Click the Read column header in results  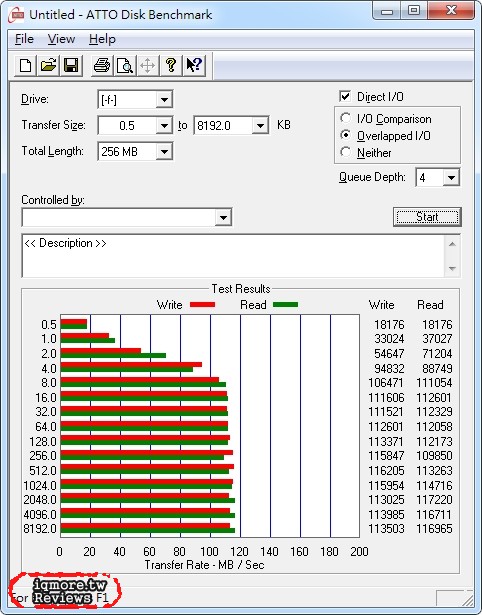tap(430, 305)
